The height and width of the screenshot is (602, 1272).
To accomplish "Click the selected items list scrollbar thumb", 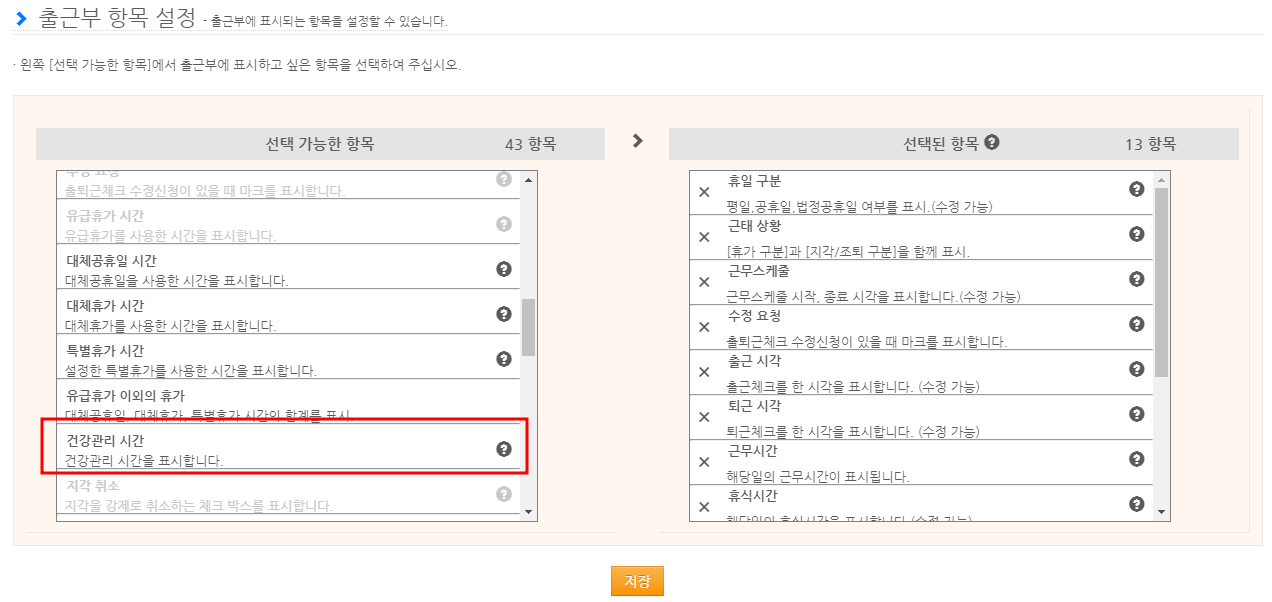I will pyautogui.click(x=1161, y=280).
